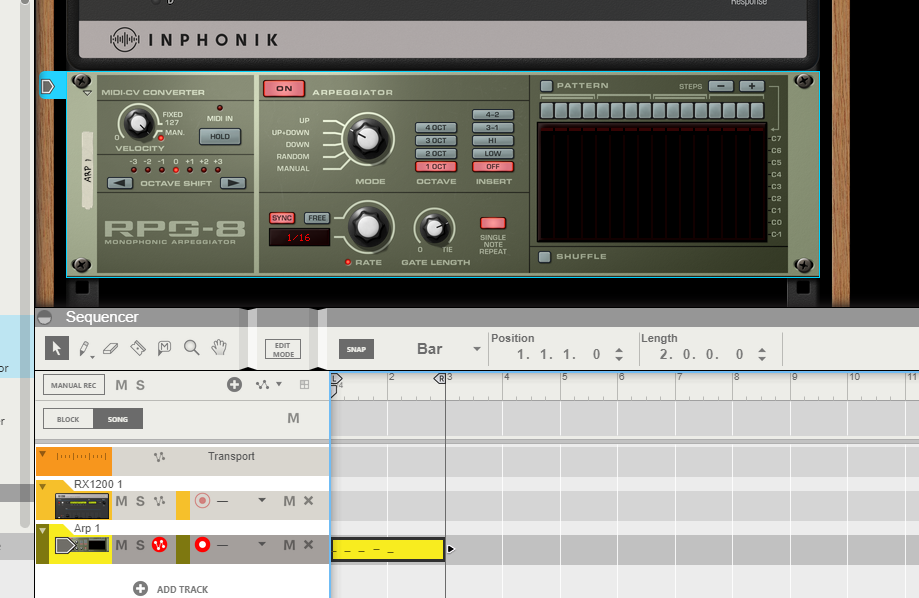Open the header automation icon's dropdown arrow
This screenshot has width=919, height=598.
tap(279, 384)
